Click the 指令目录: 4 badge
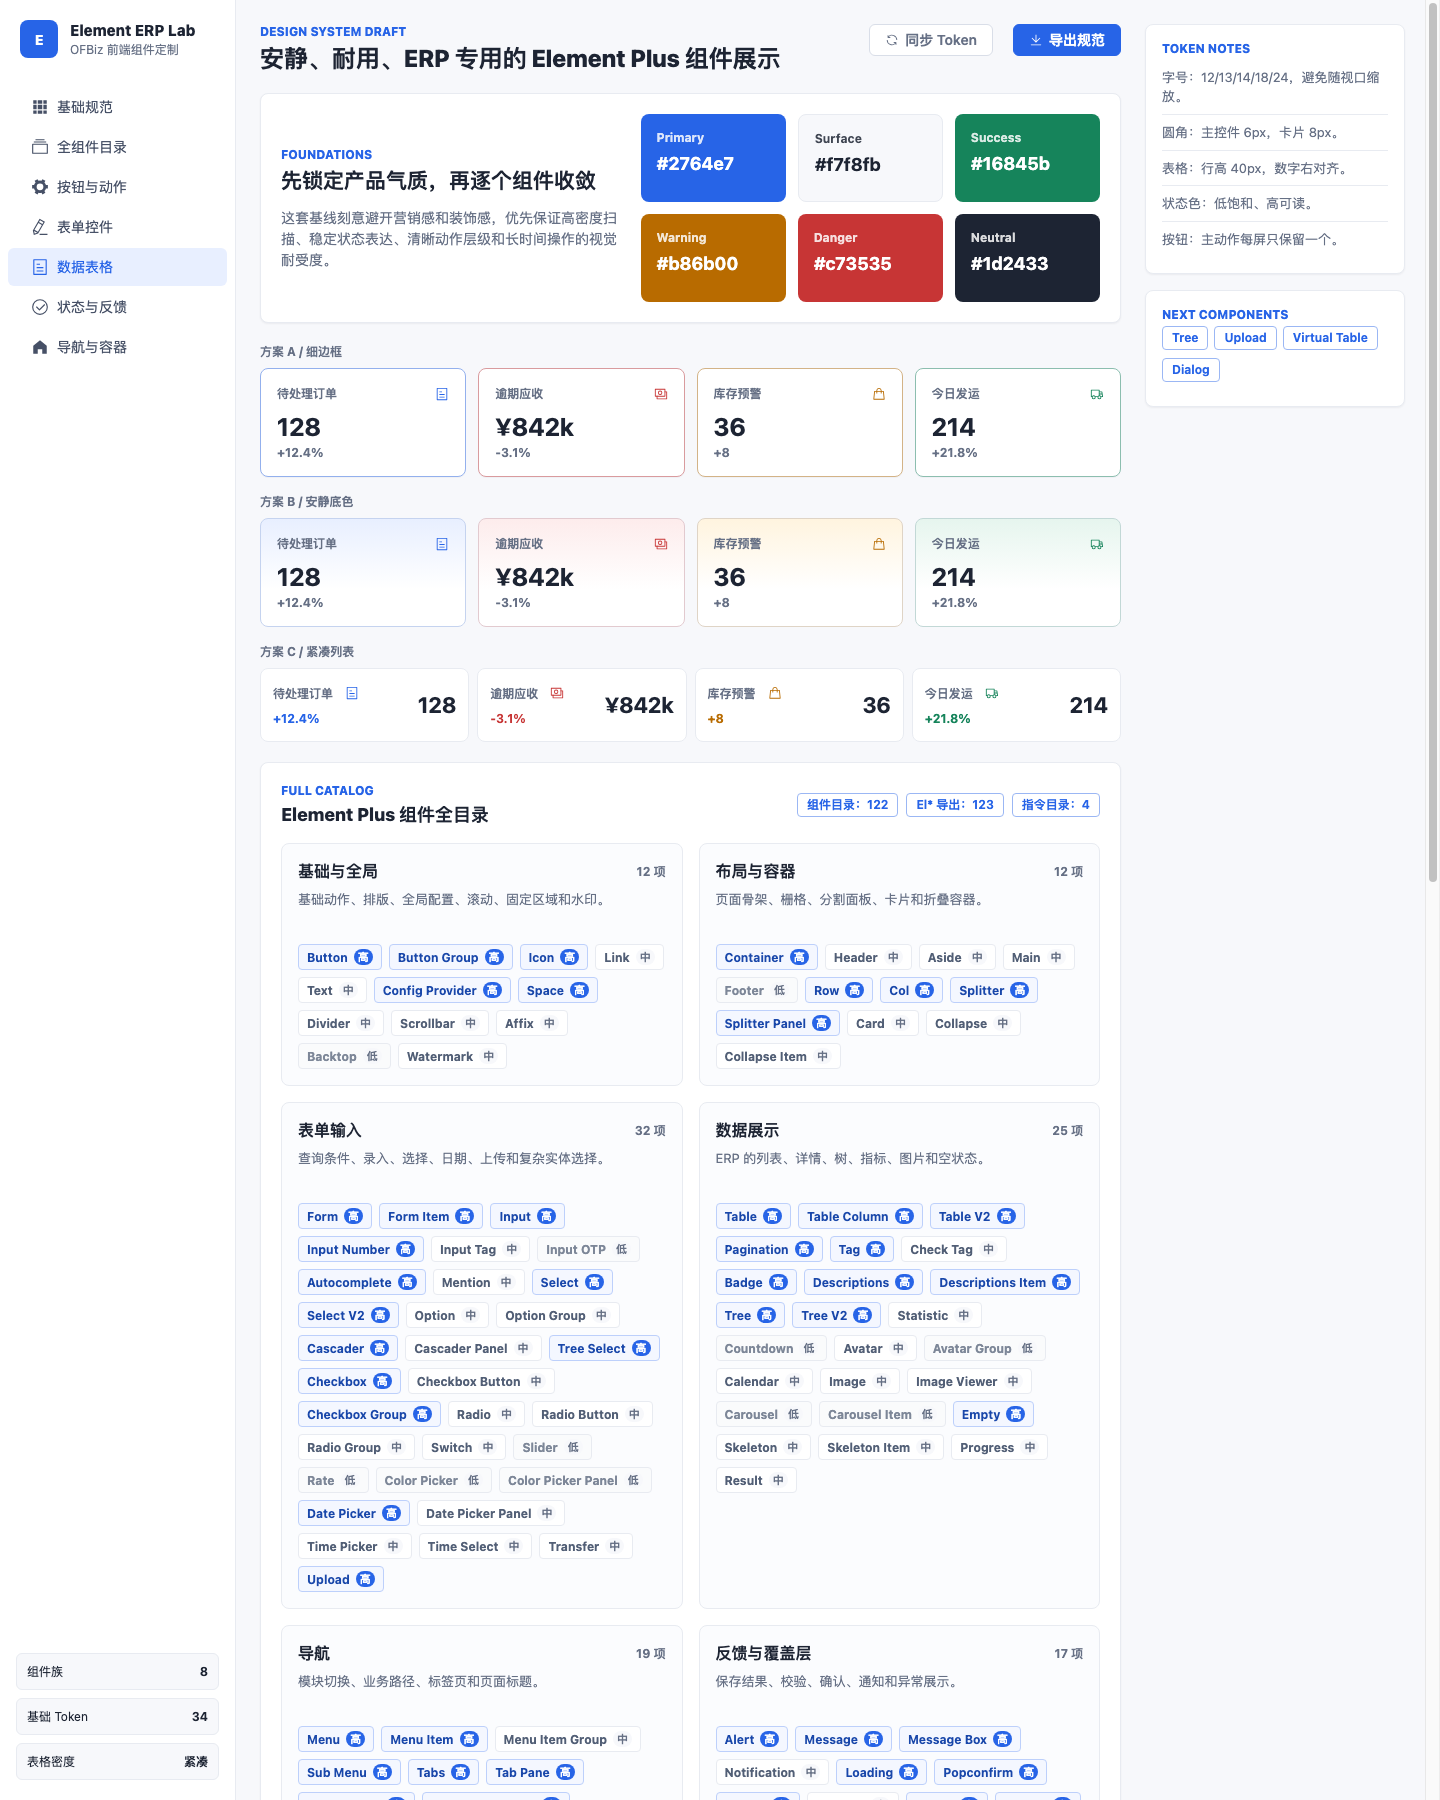Image resolution: width=1440 pixels, height=1800 pixels. point(1056,805)
